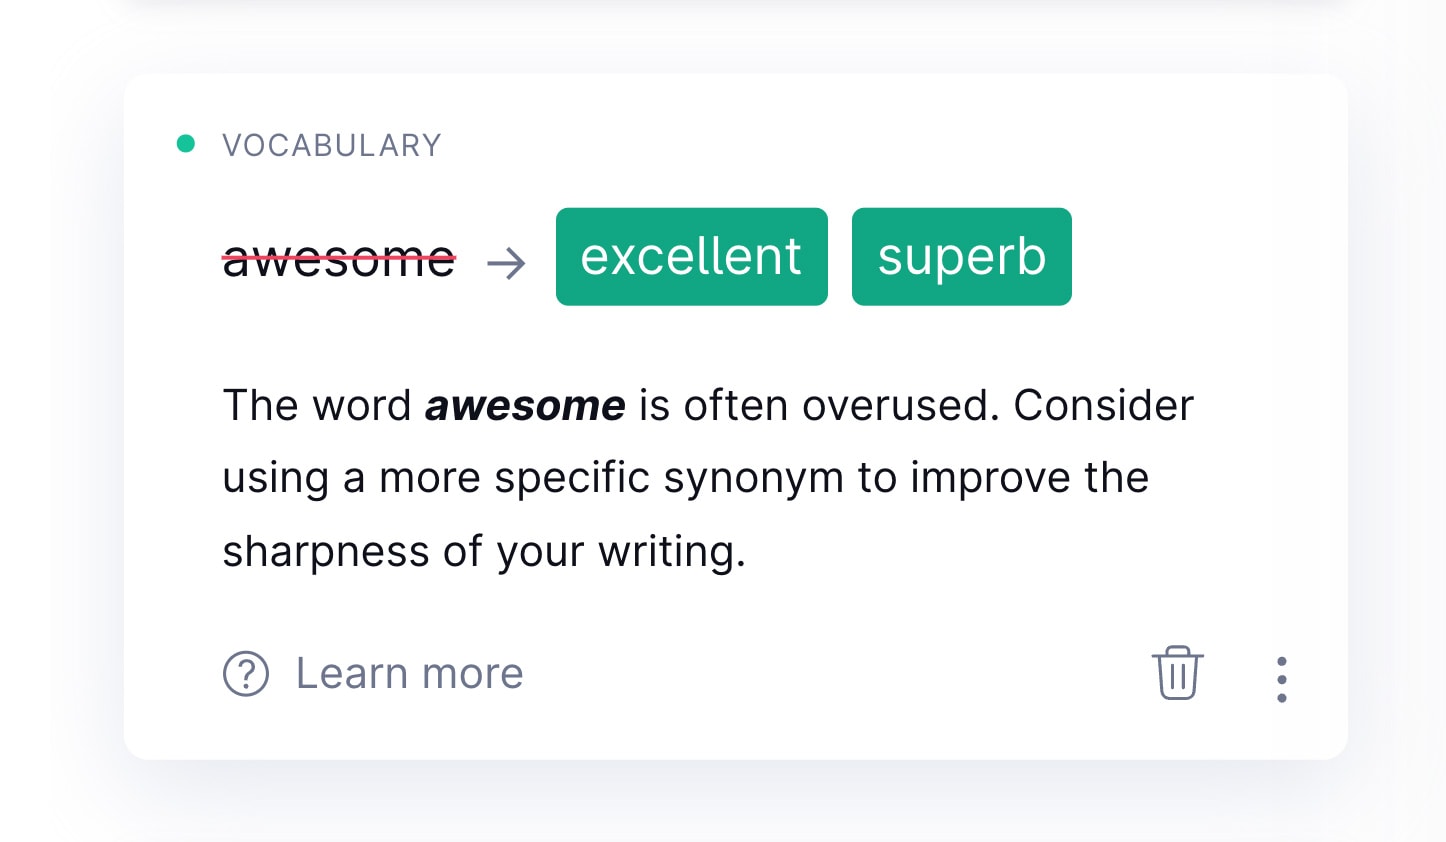Apply the "superb" suggestion

point(961,257)
